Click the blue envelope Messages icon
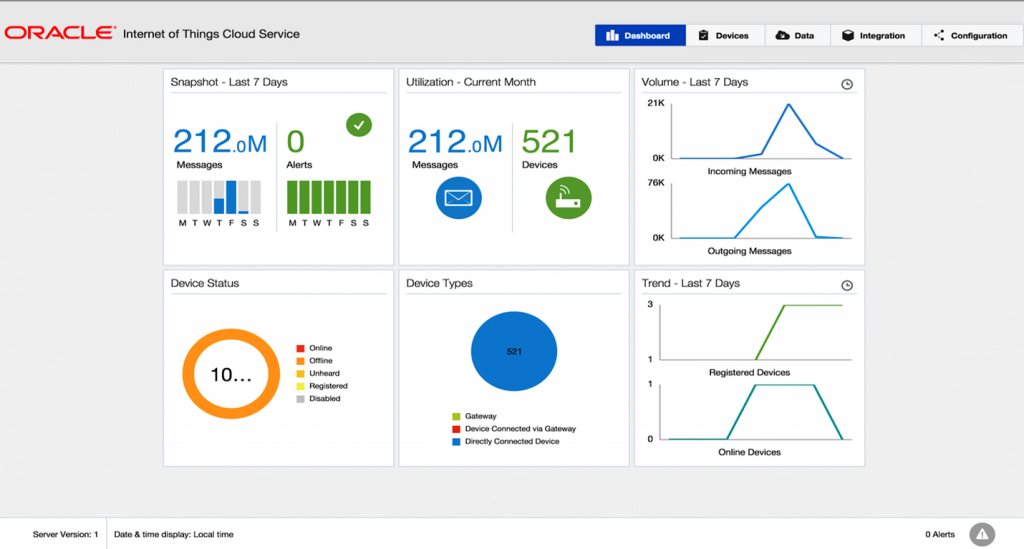Image resolution: width=1024 pixels, height=549 pixels. pyautogui.click(x=458, y=198)
